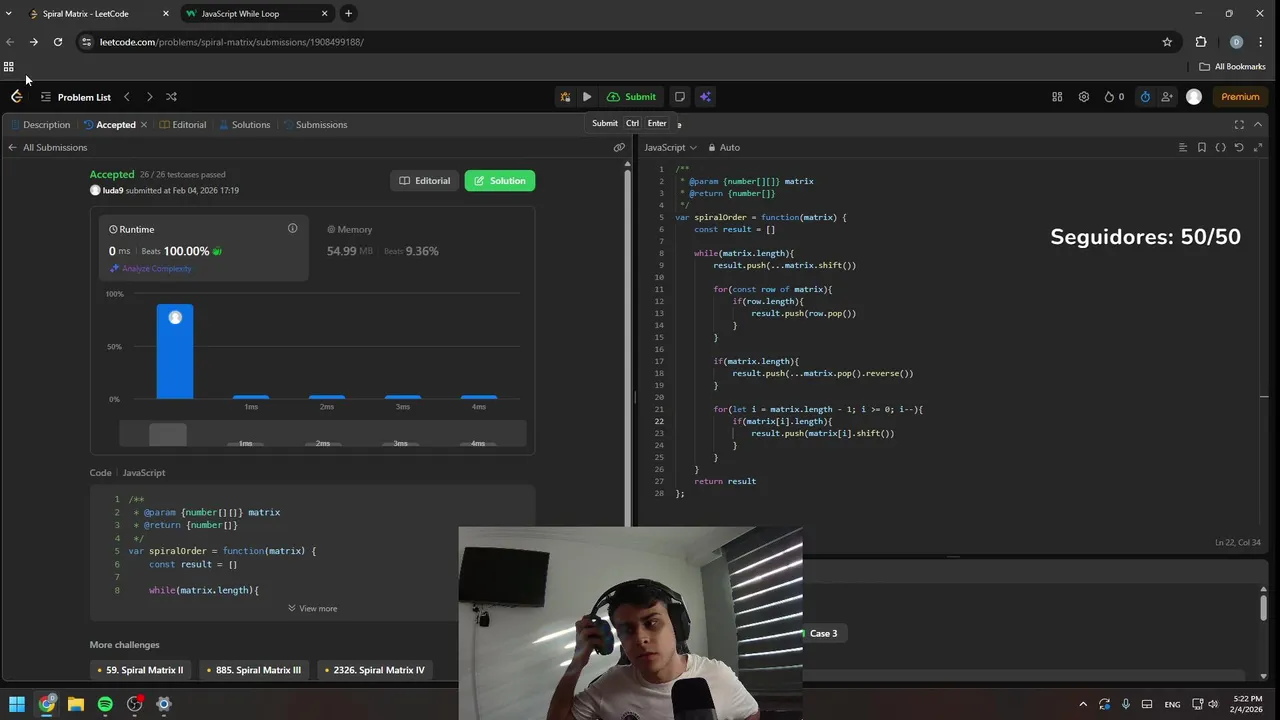Image resolution: width=1280 pixels, height=720 pixels.
Task: Click the editor bookmark icon
Action: (1202, 147)
